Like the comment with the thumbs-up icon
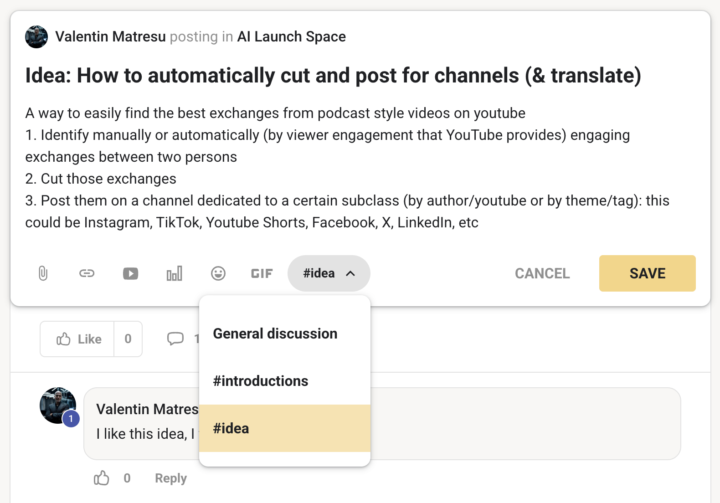 (x=101, y=478)
